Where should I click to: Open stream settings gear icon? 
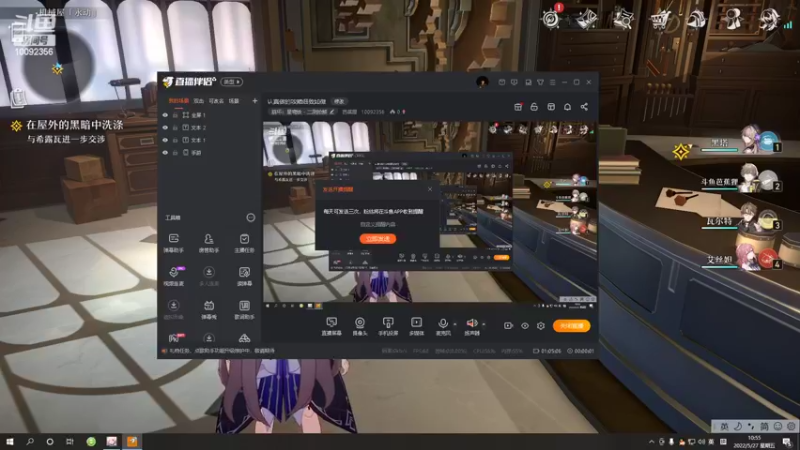541,326
